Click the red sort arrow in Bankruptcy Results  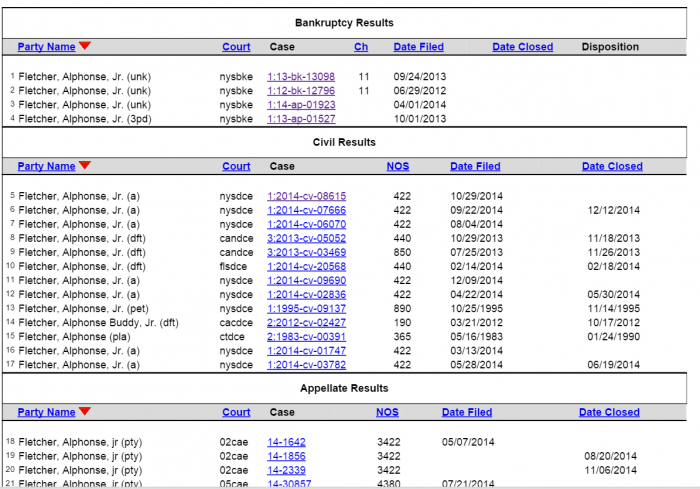click(85, 46)
